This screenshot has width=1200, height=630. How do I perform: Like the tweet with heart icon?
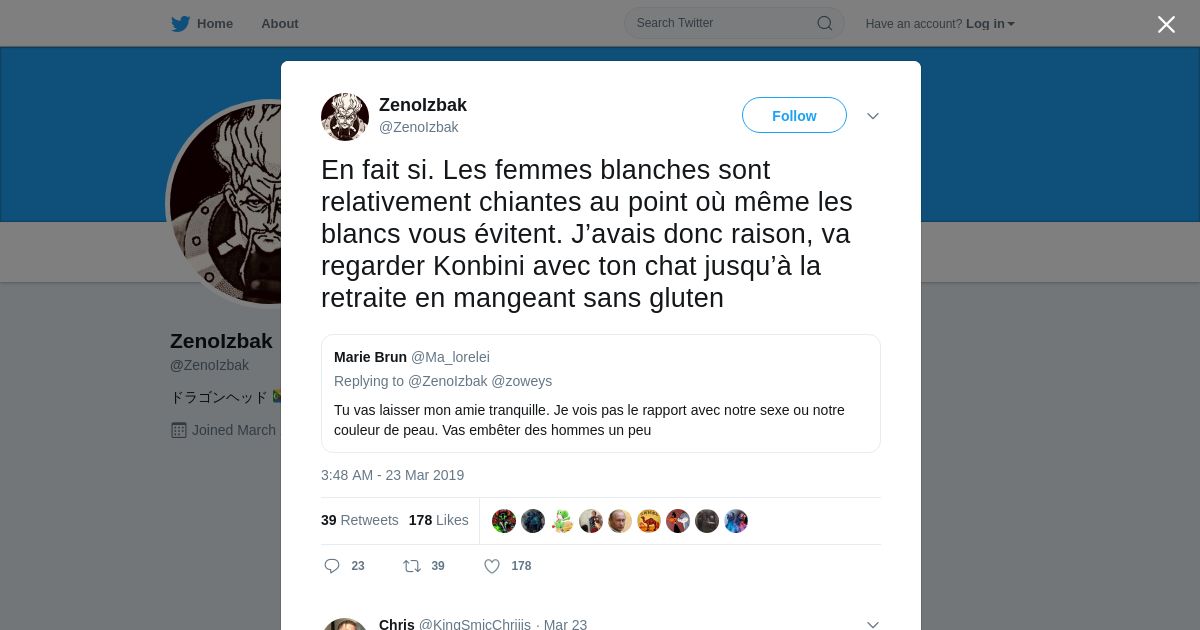pyautogui.click(x=492, y=566)
